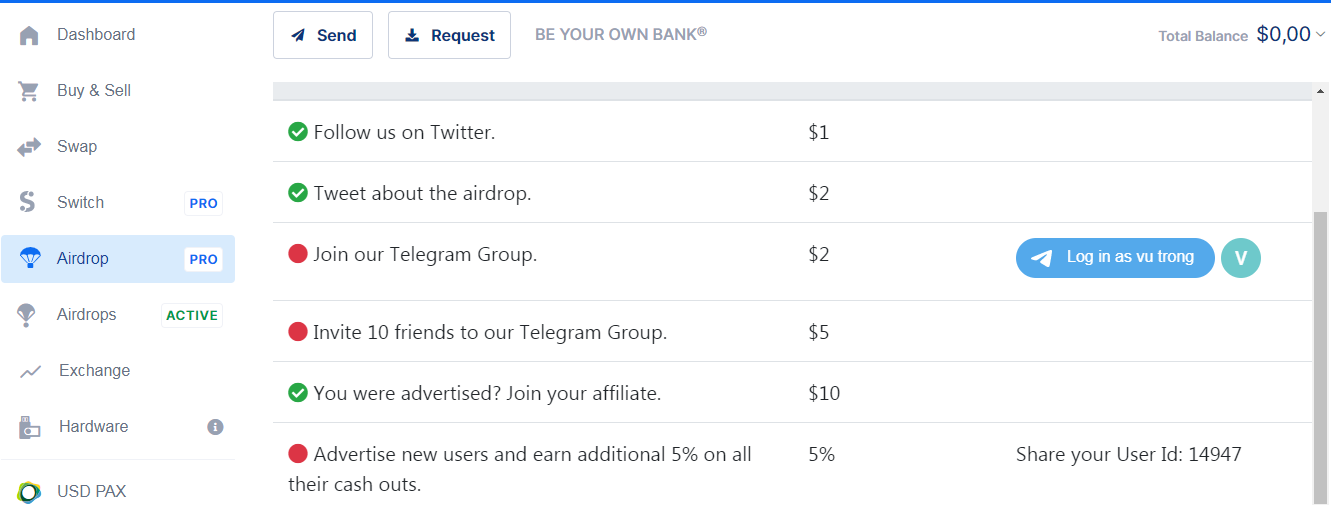Image resolution: width=1331 pixels, height=505 pixels.
Task: Click the Hardware info circle icon
Action: click(x=215, y=427)
